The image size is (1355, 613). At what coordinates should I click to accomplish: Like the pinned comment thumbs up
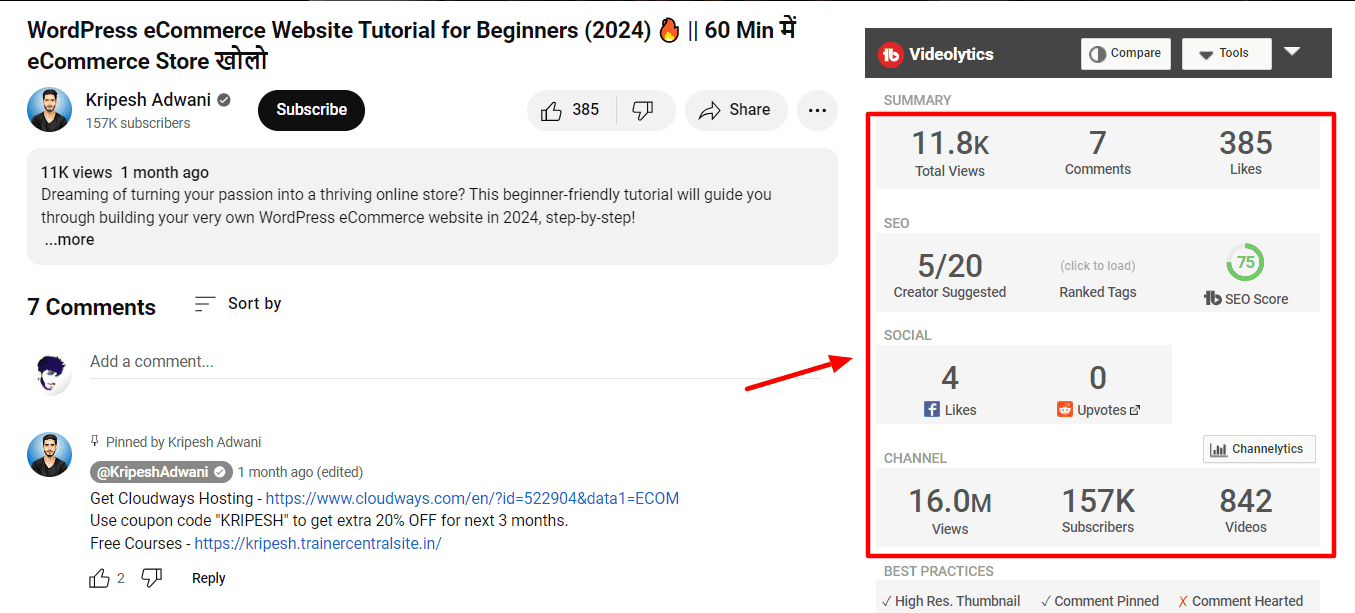[99, 578]
